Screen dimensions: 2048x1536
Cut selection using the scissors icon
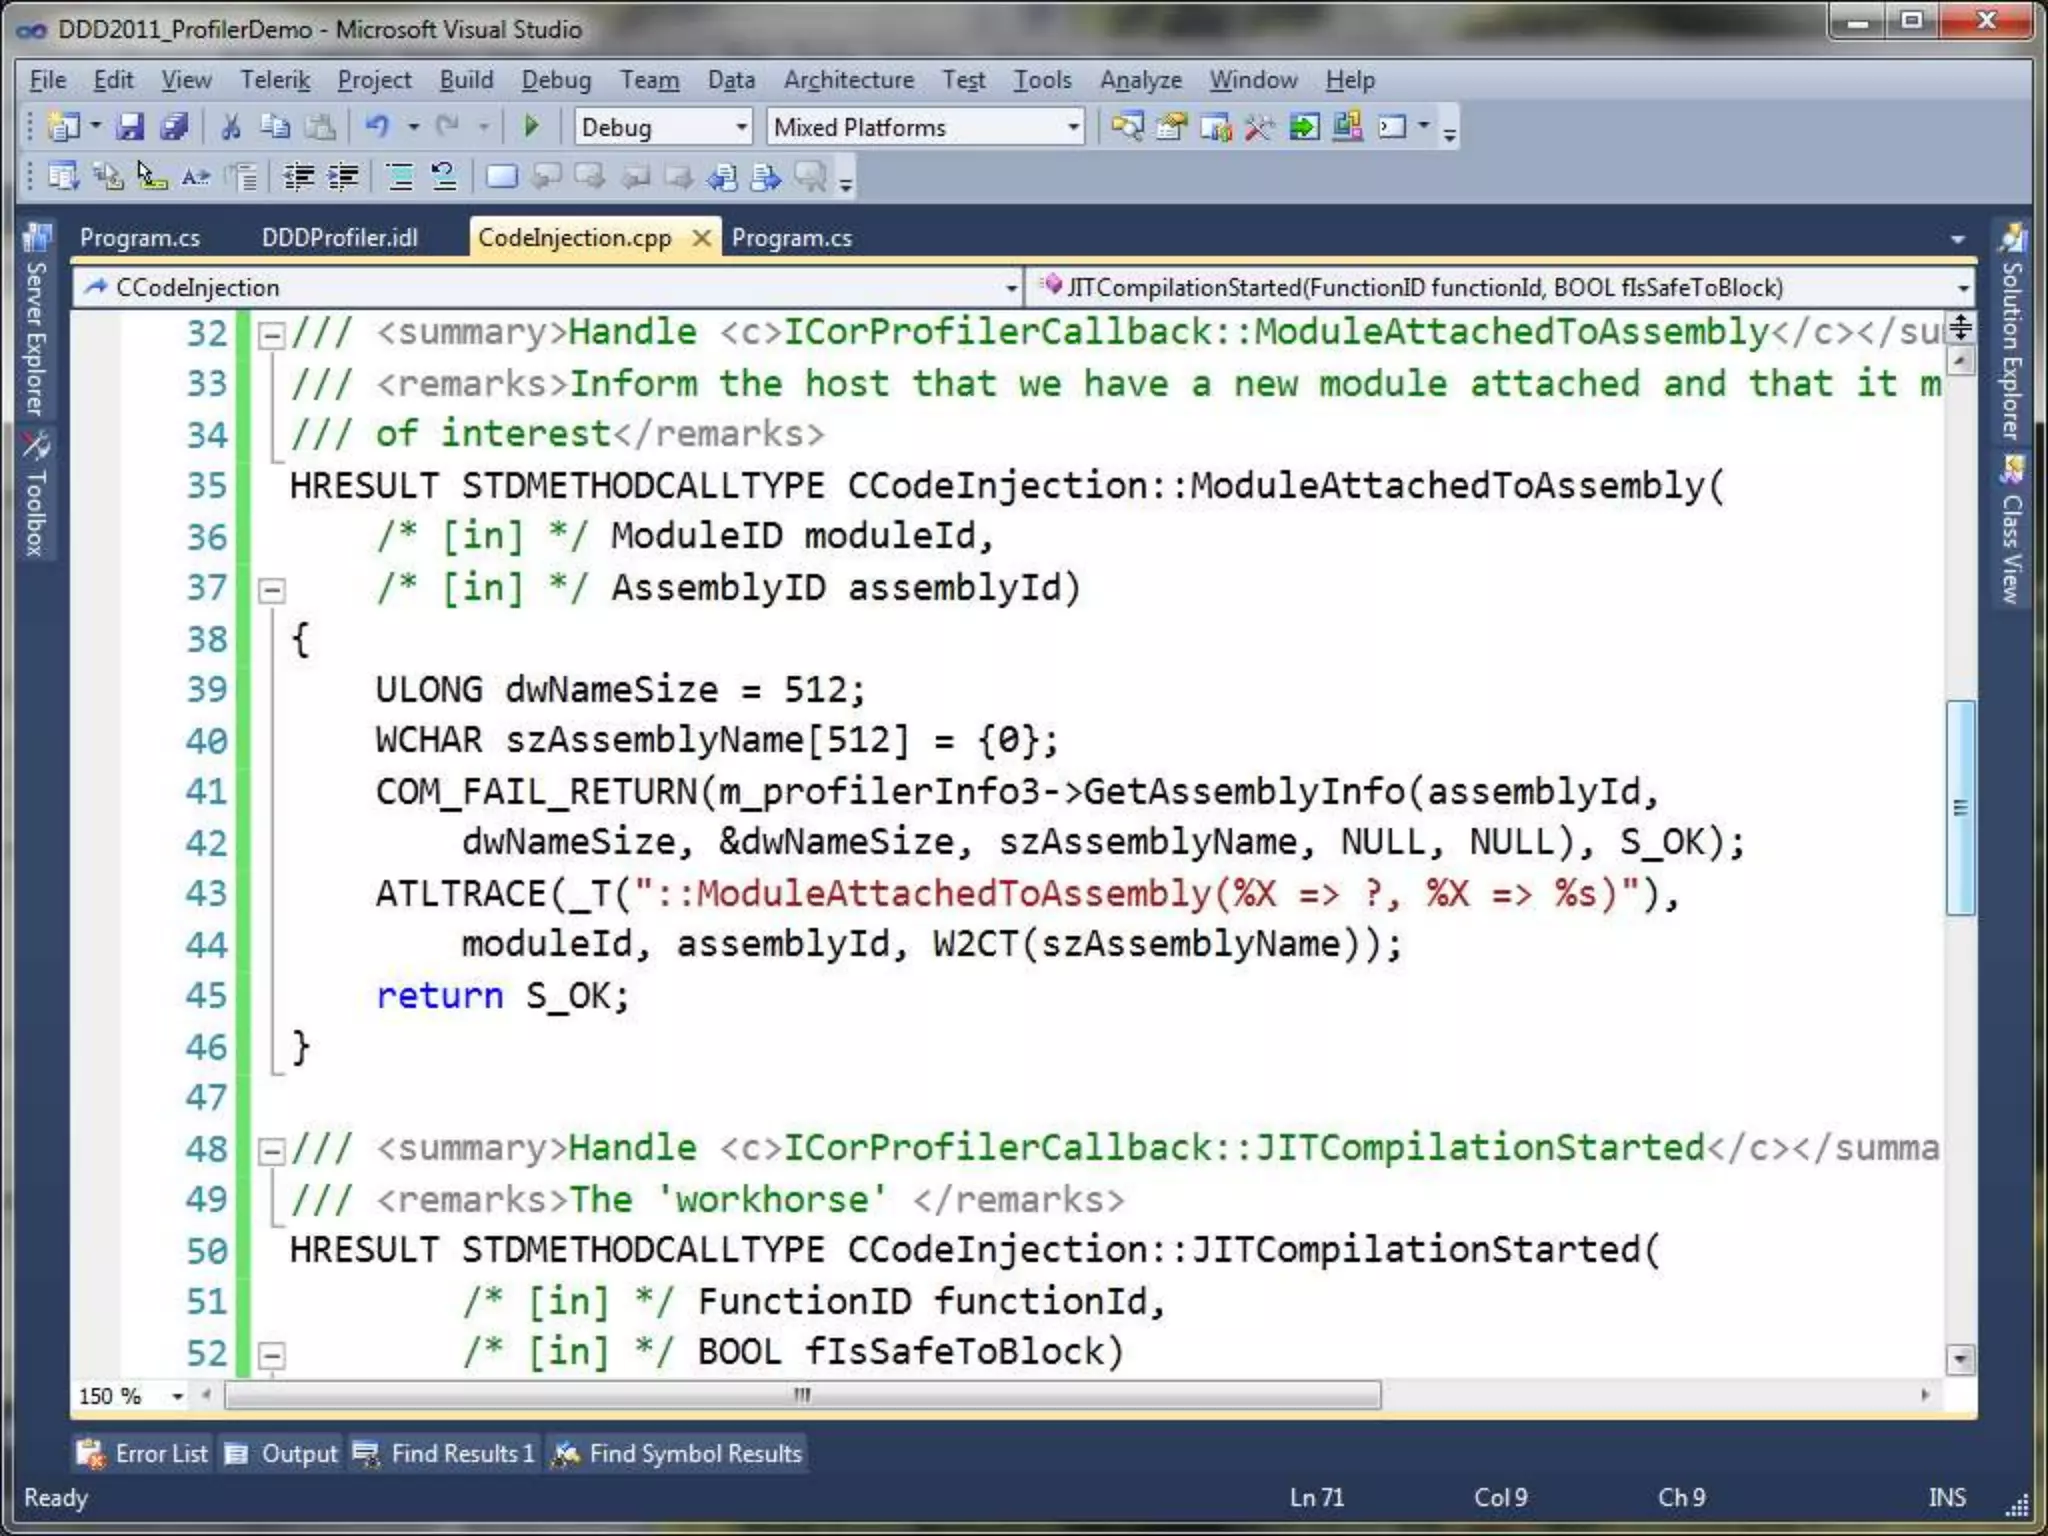pos(231,127)
